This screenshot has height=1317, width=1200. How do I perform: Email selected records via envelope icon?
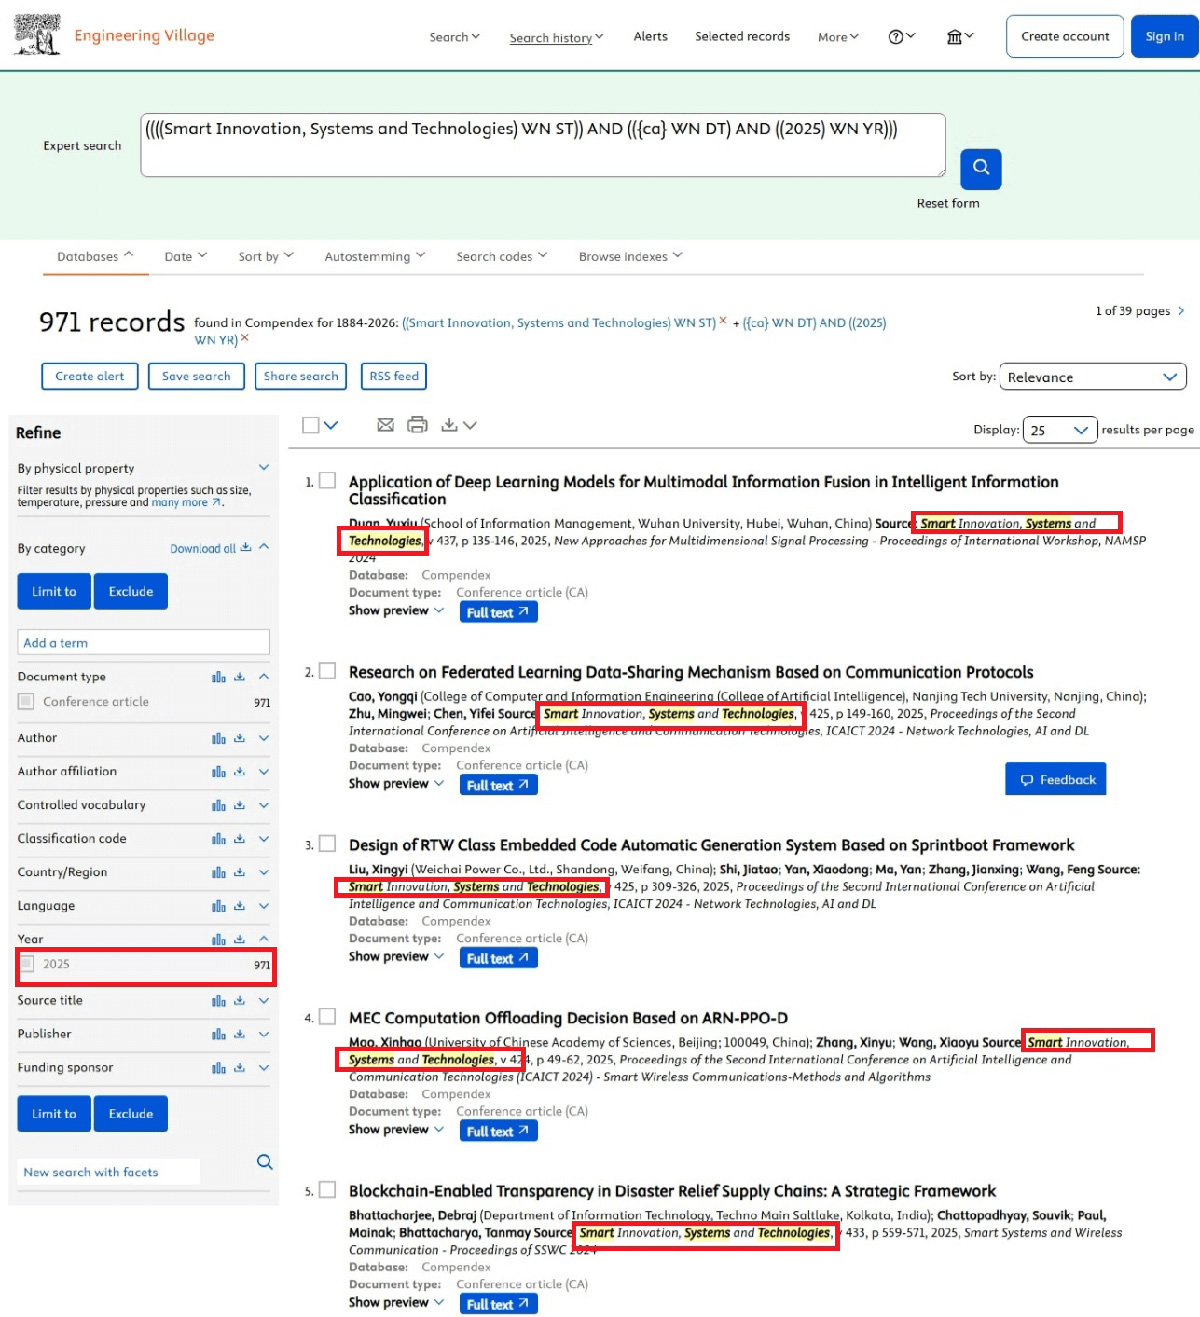click(x=385, y=425)
